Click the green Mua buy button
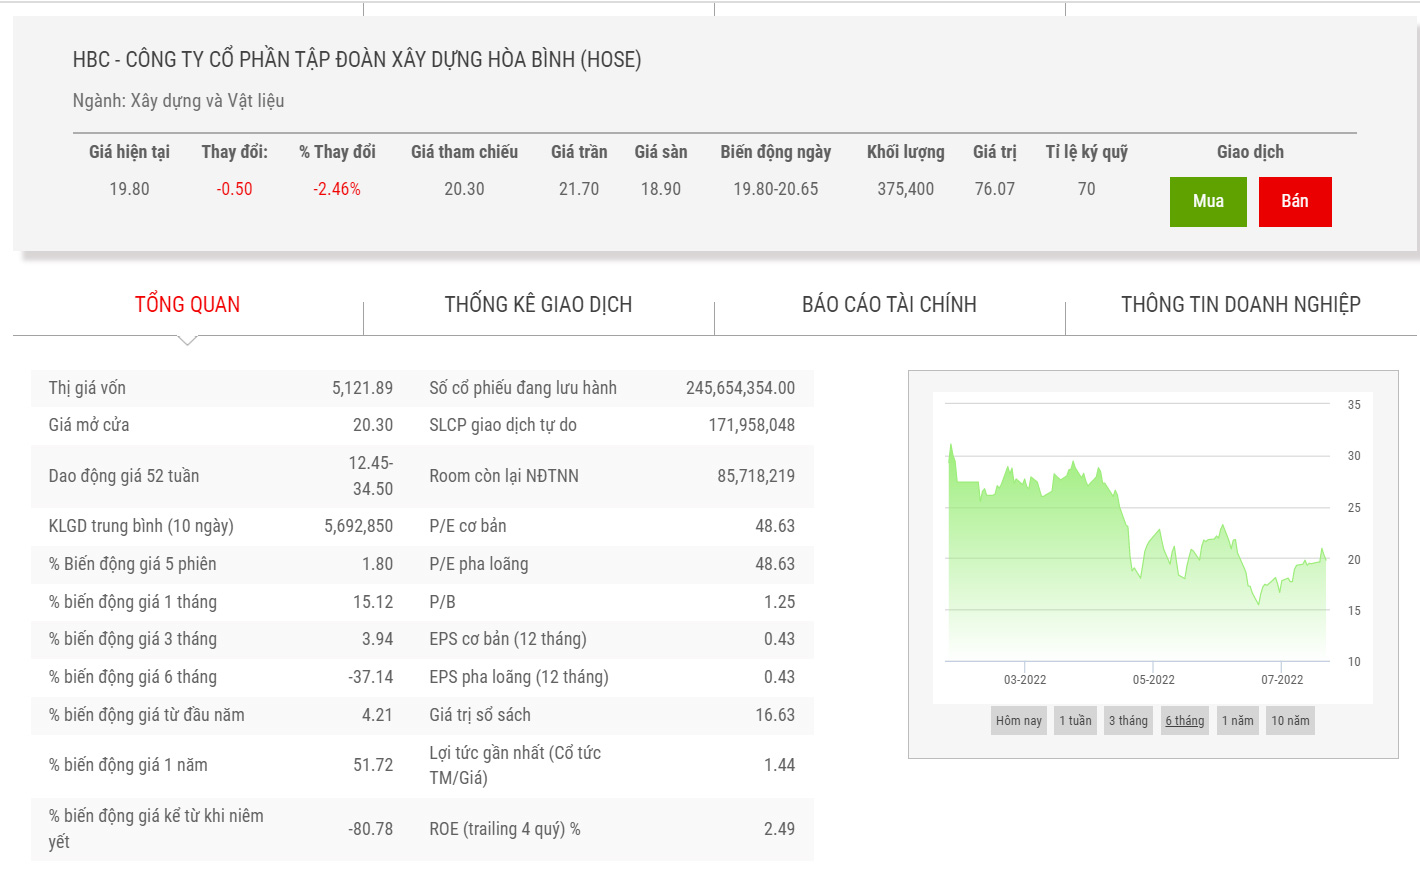This screenshot has width=1420, height=869. [x=1207, y=202]
